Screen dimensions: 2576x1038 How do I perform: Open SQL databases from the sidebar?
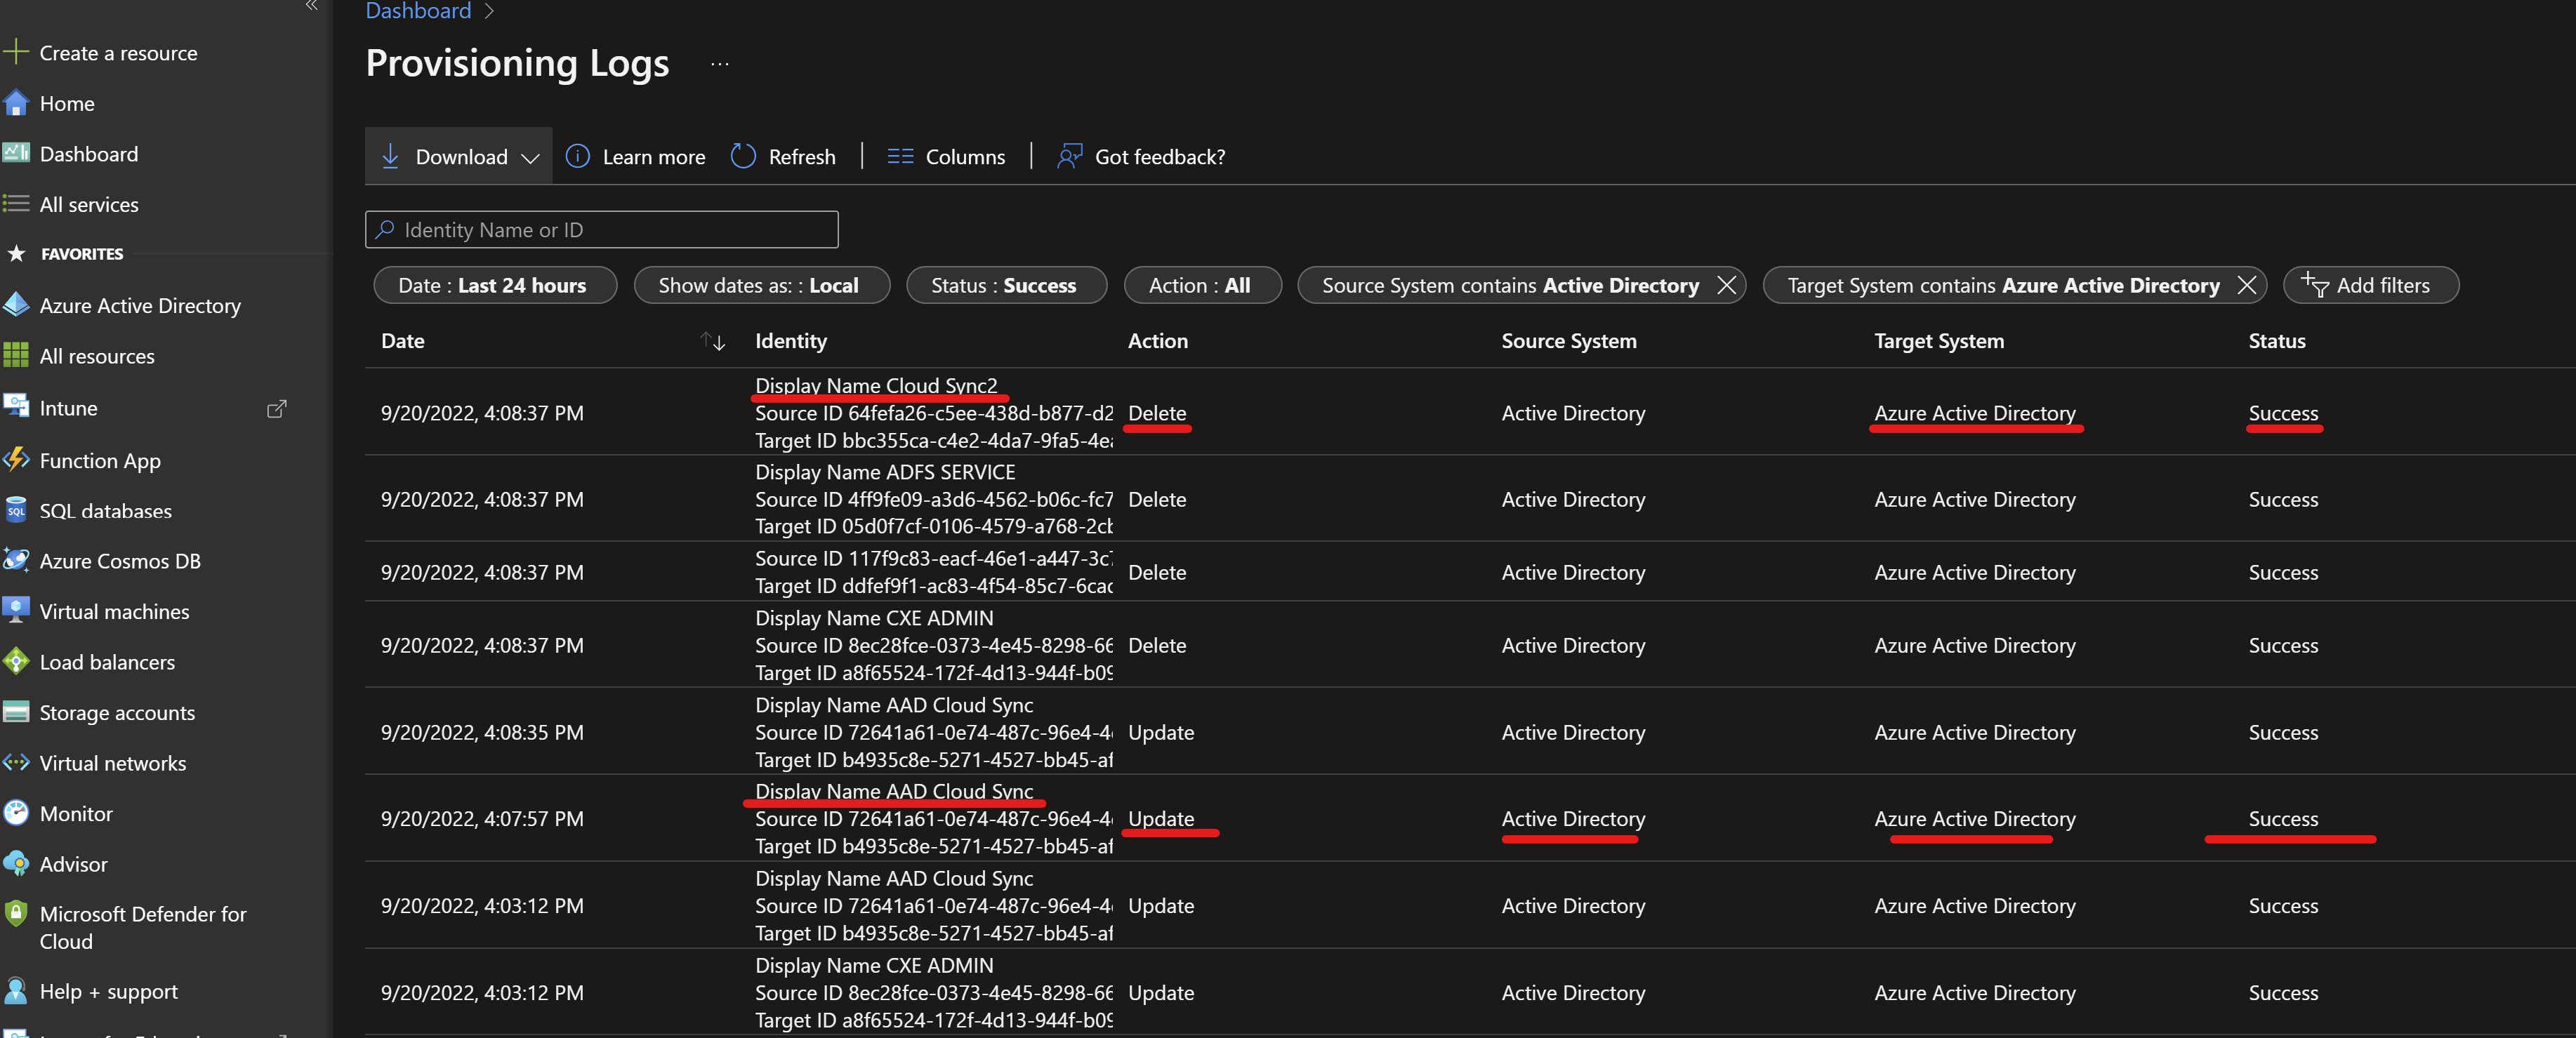(105, 511)
